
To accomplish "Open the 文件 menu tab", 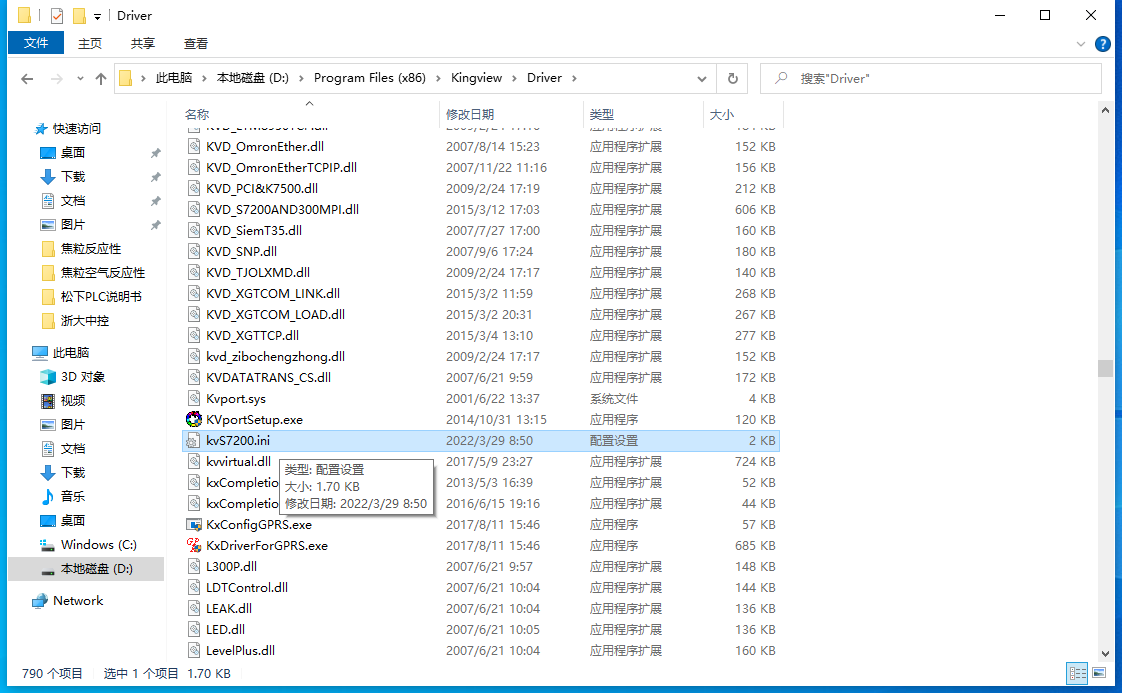I will pos(36,43).
